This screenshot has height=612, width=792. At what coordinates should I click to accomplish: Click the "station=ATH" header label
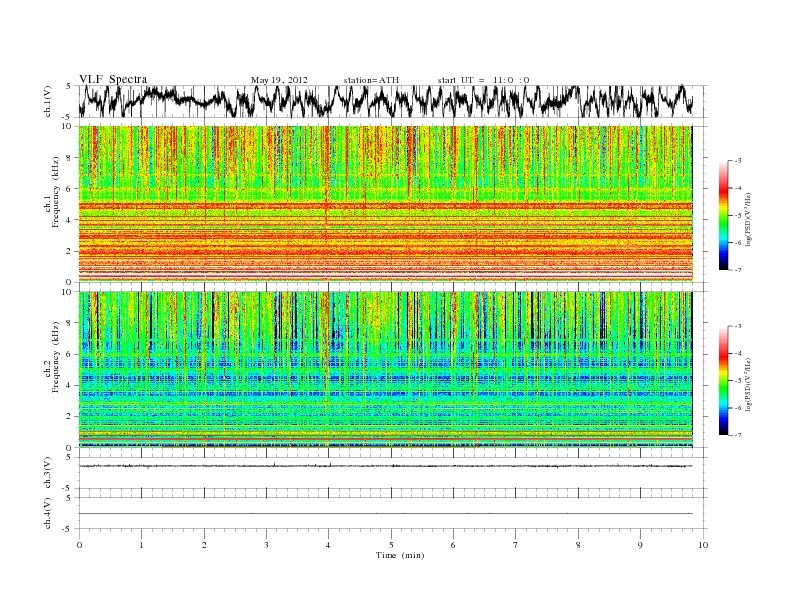coord(371,80)
